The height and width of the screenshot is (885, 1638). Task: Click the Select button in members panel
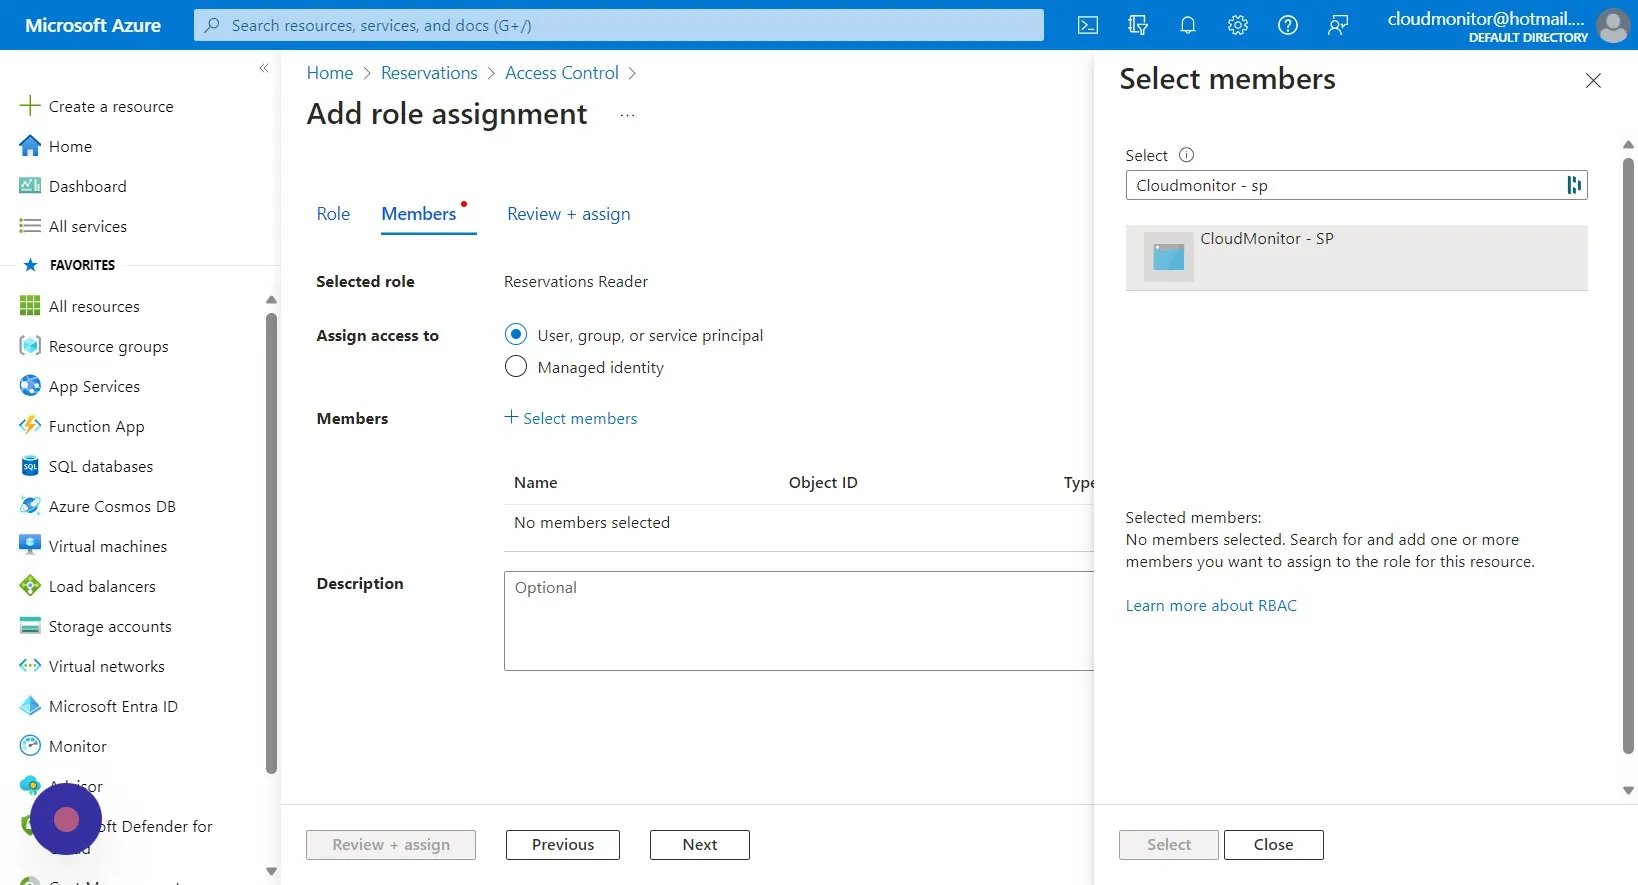1169,845
